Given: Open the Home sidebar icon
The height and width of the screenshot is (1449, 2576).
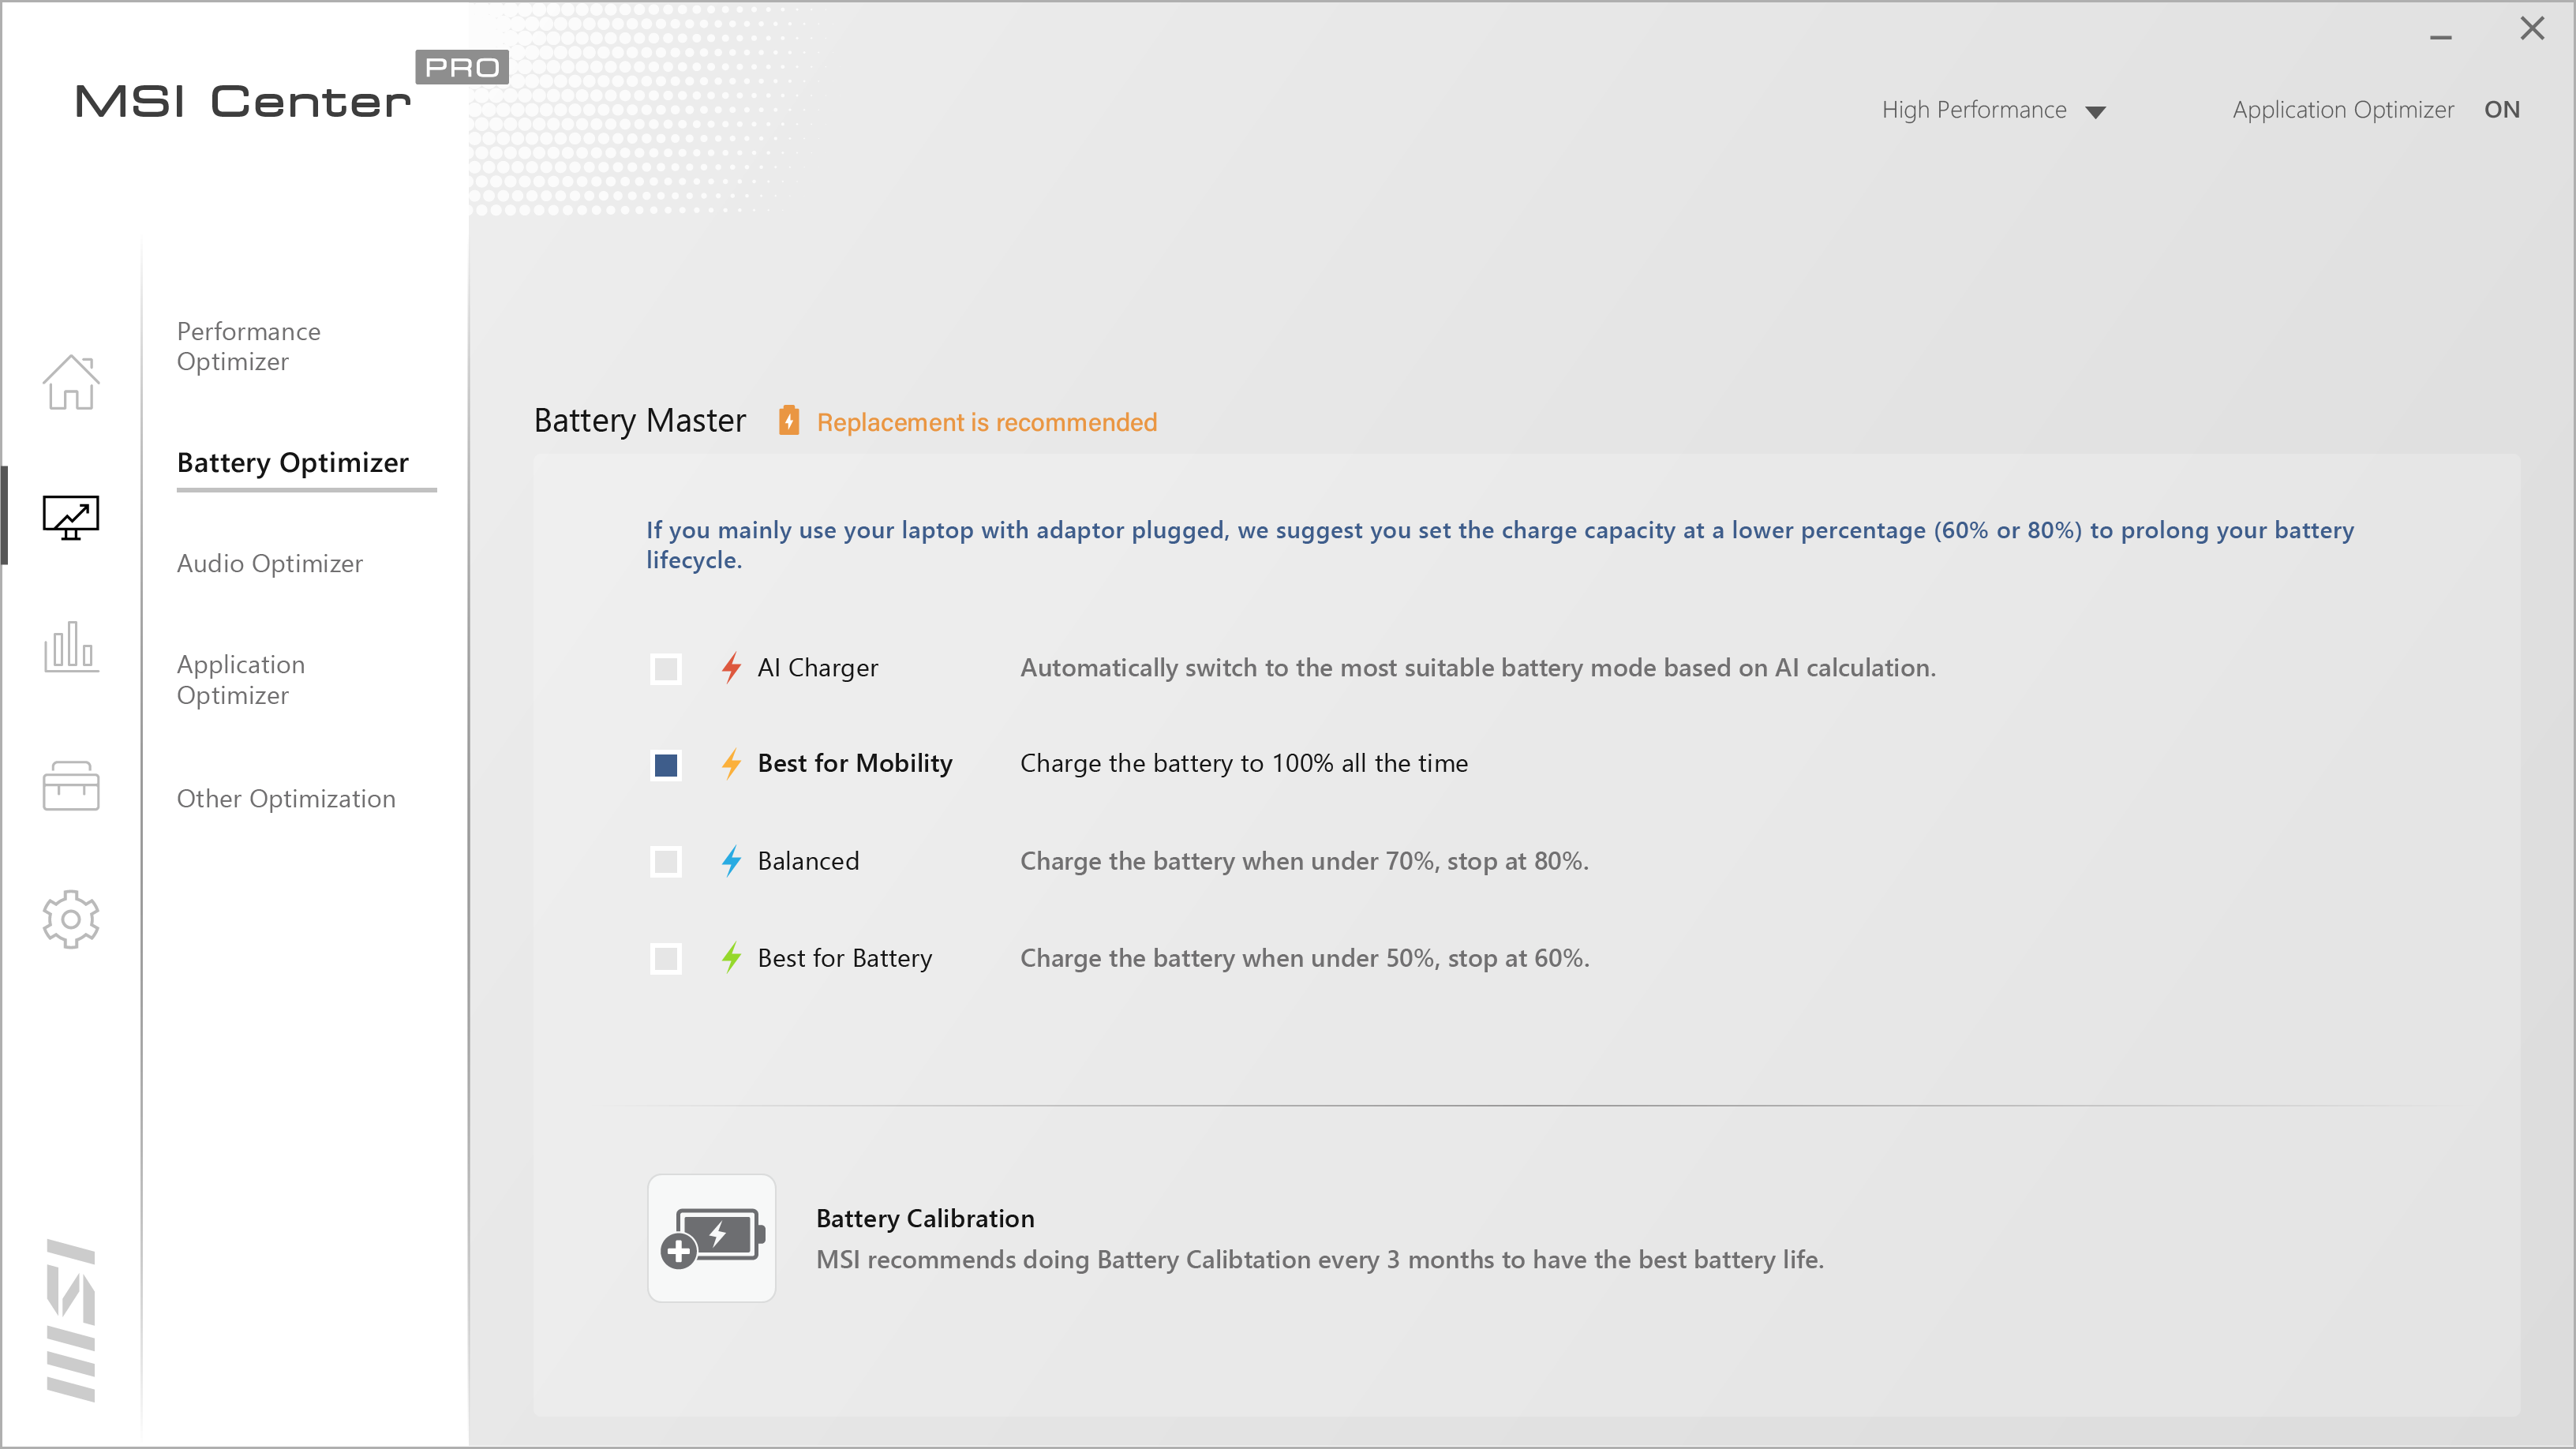Looking at the screenshot, I should pos(70,382).
